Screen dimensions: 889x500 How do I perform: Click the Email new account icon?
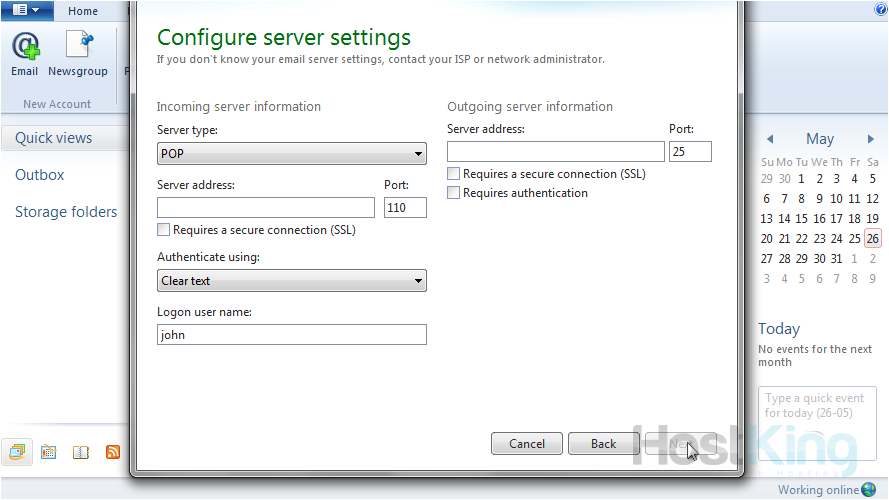(24, 53)
